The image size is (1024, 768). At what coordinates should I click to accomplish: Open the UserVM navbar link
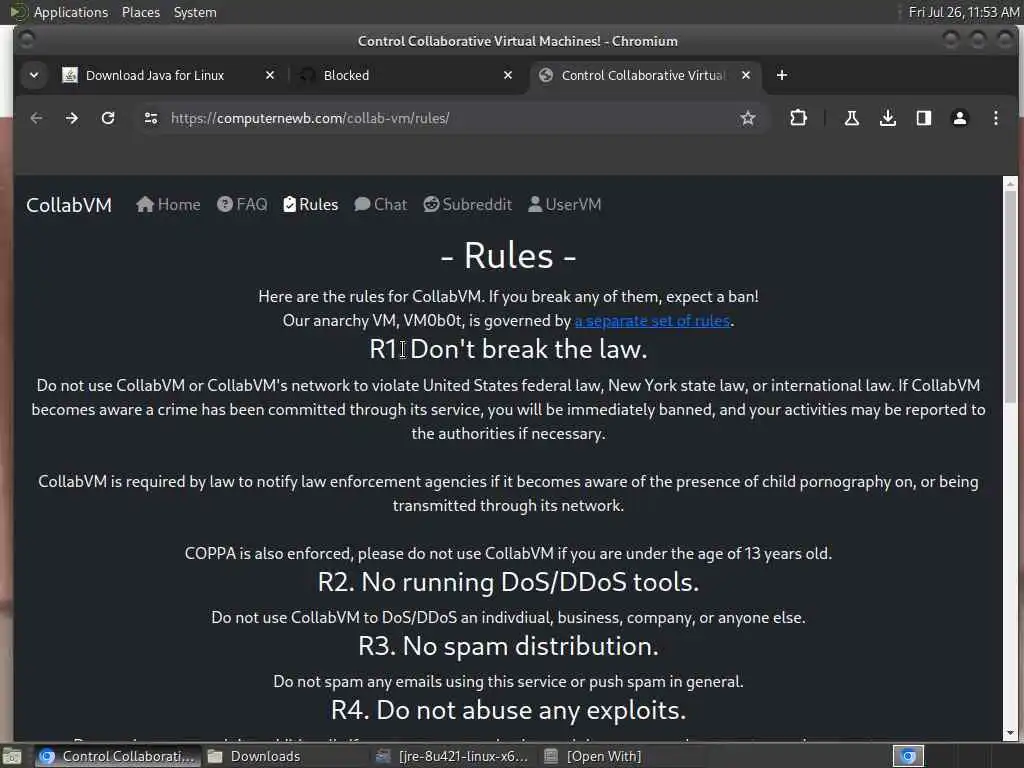[565, 204]
